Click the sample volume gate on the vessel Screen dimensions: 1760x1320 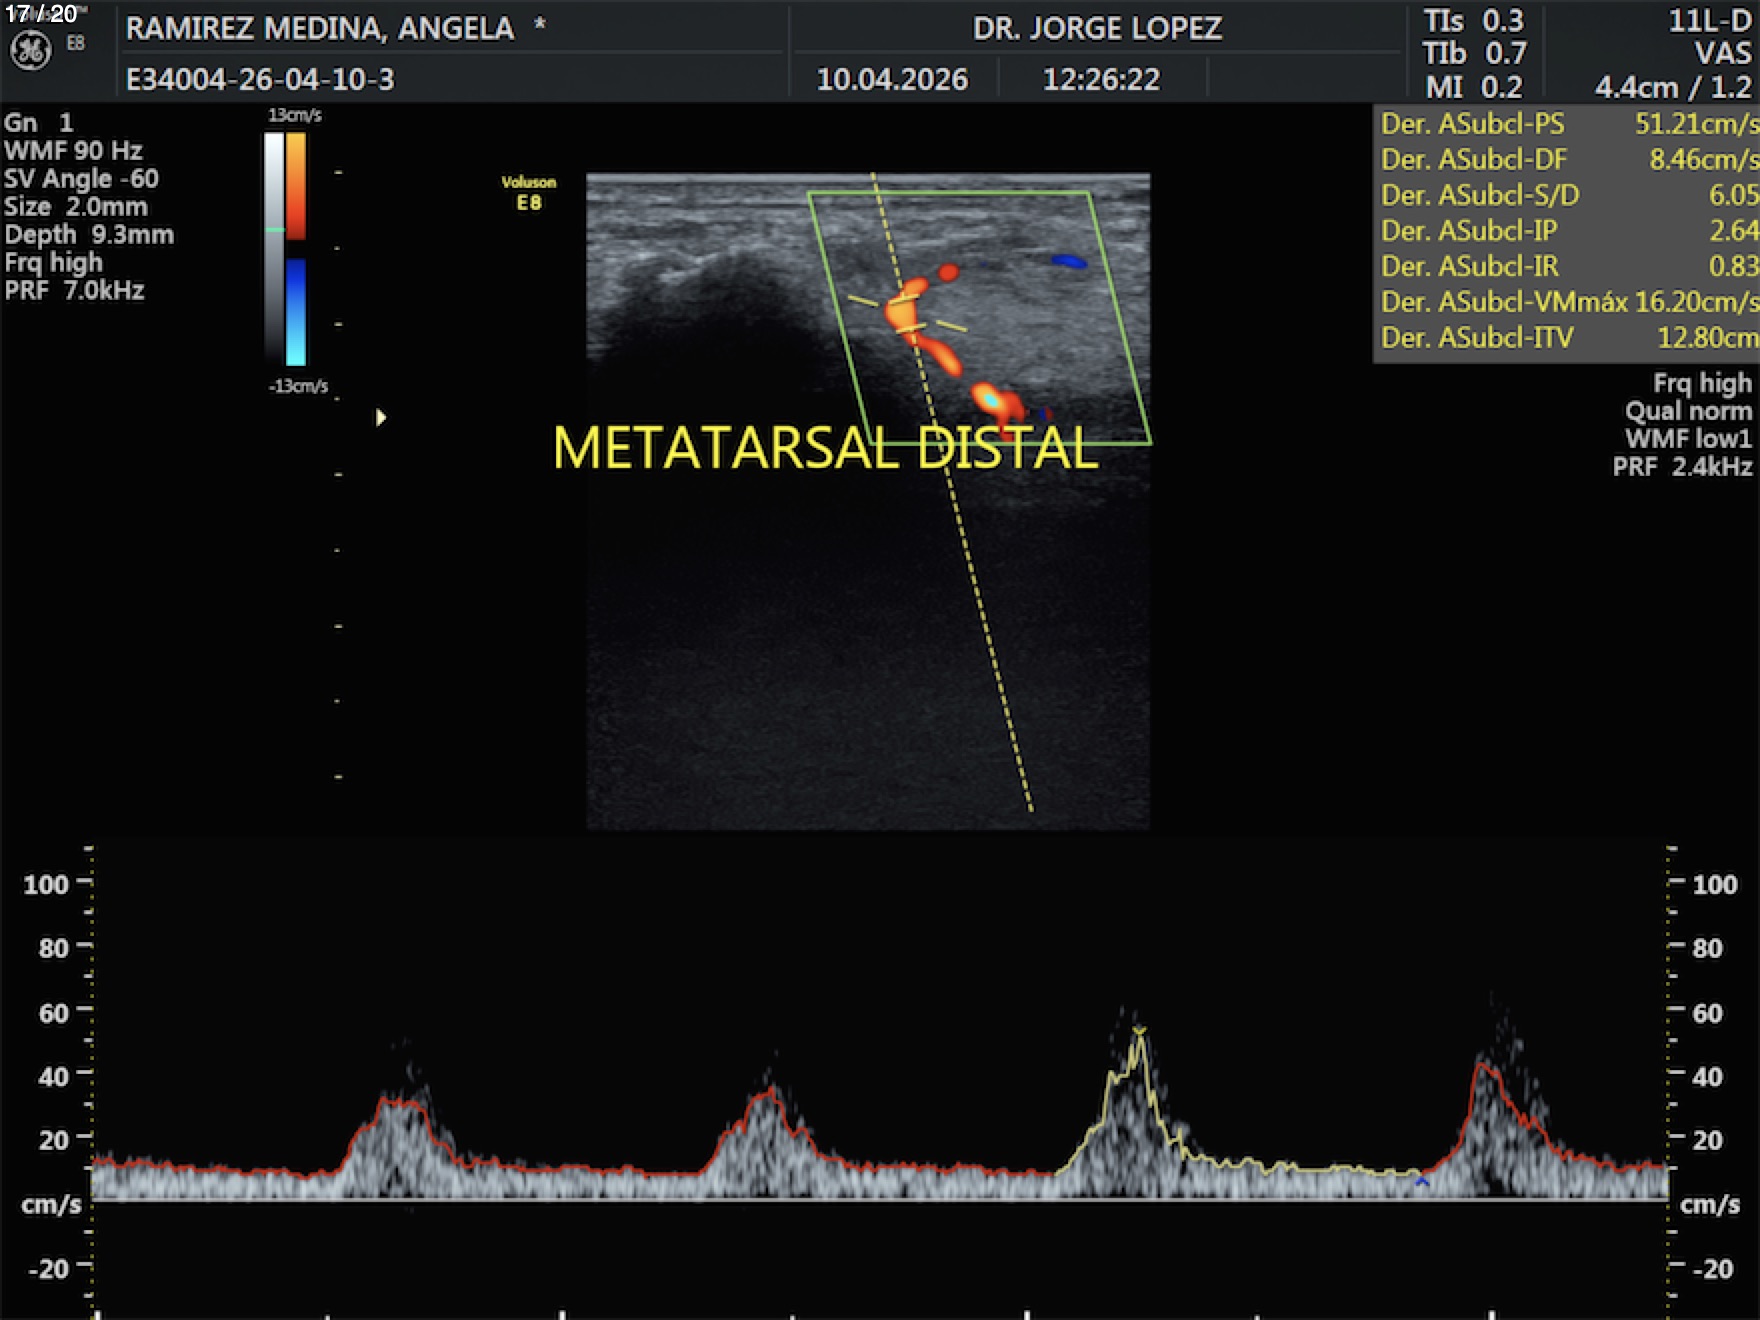click(908, 313)
